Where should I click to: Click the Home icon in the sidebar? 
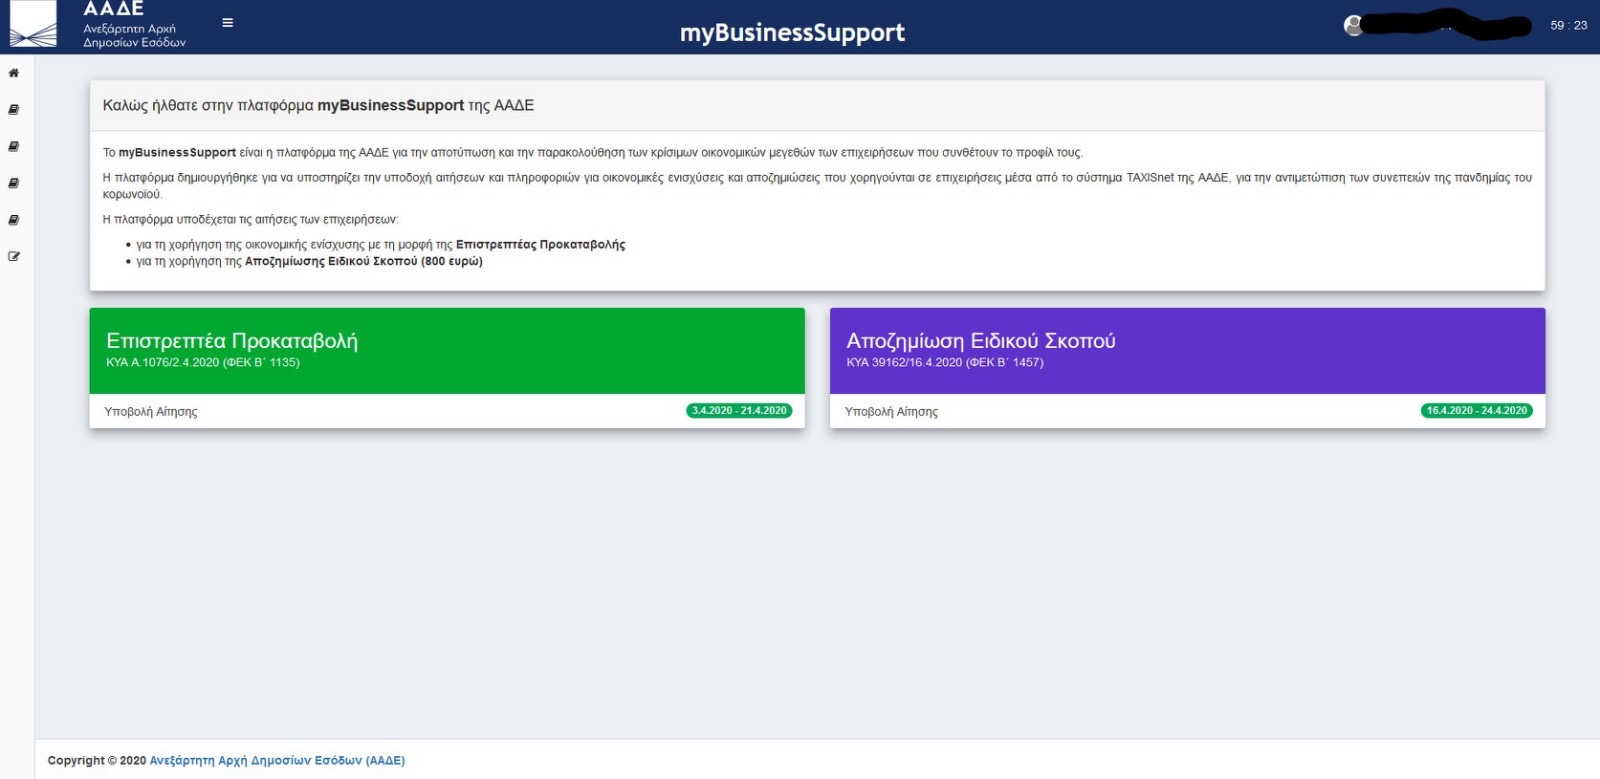(14, 73)
